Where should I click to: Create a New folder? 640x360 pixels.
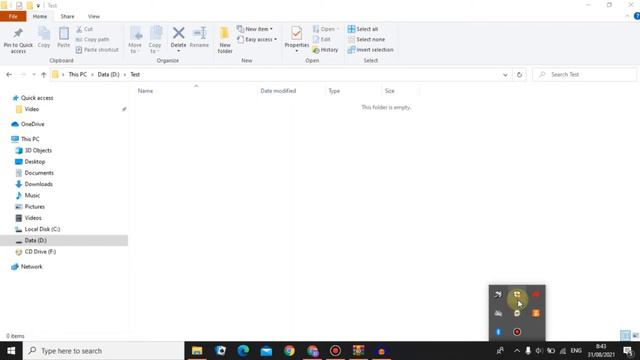(x=225, y=40)
